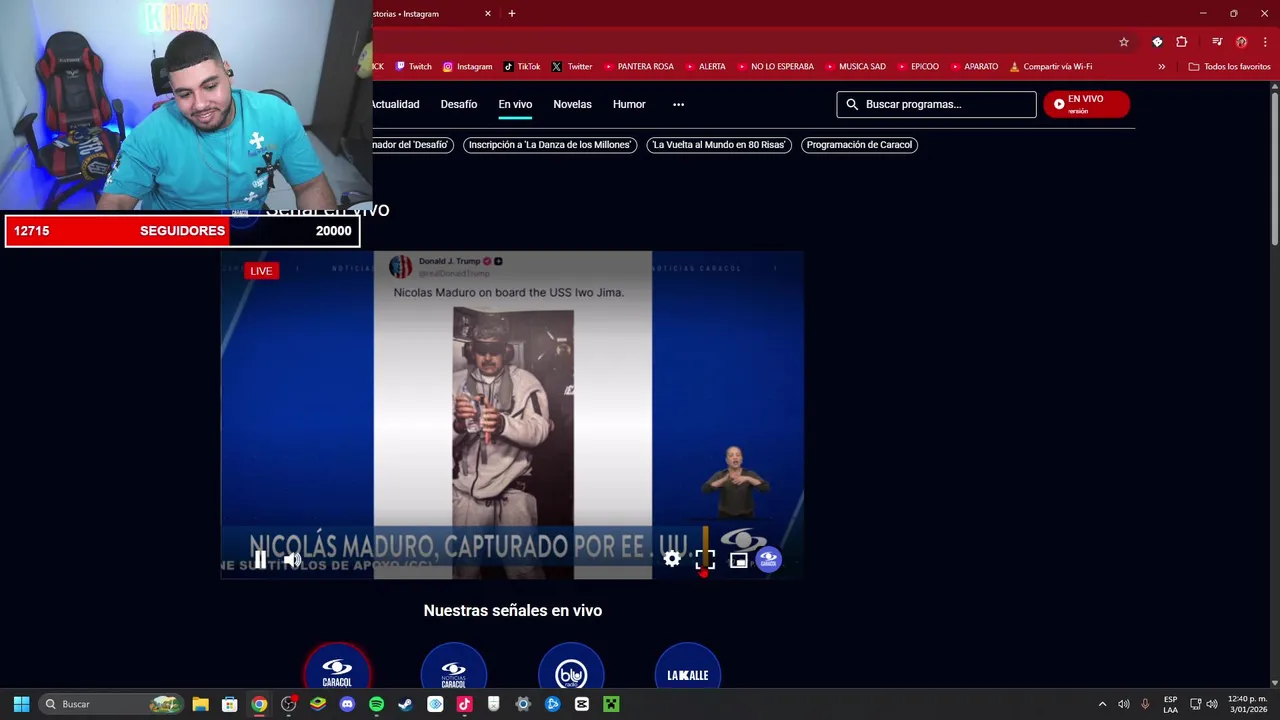This screenshot has width=1280, height=720.
Task: Show hidden system tray icons
Action: pyautogui.click(x=1102, y=704)
